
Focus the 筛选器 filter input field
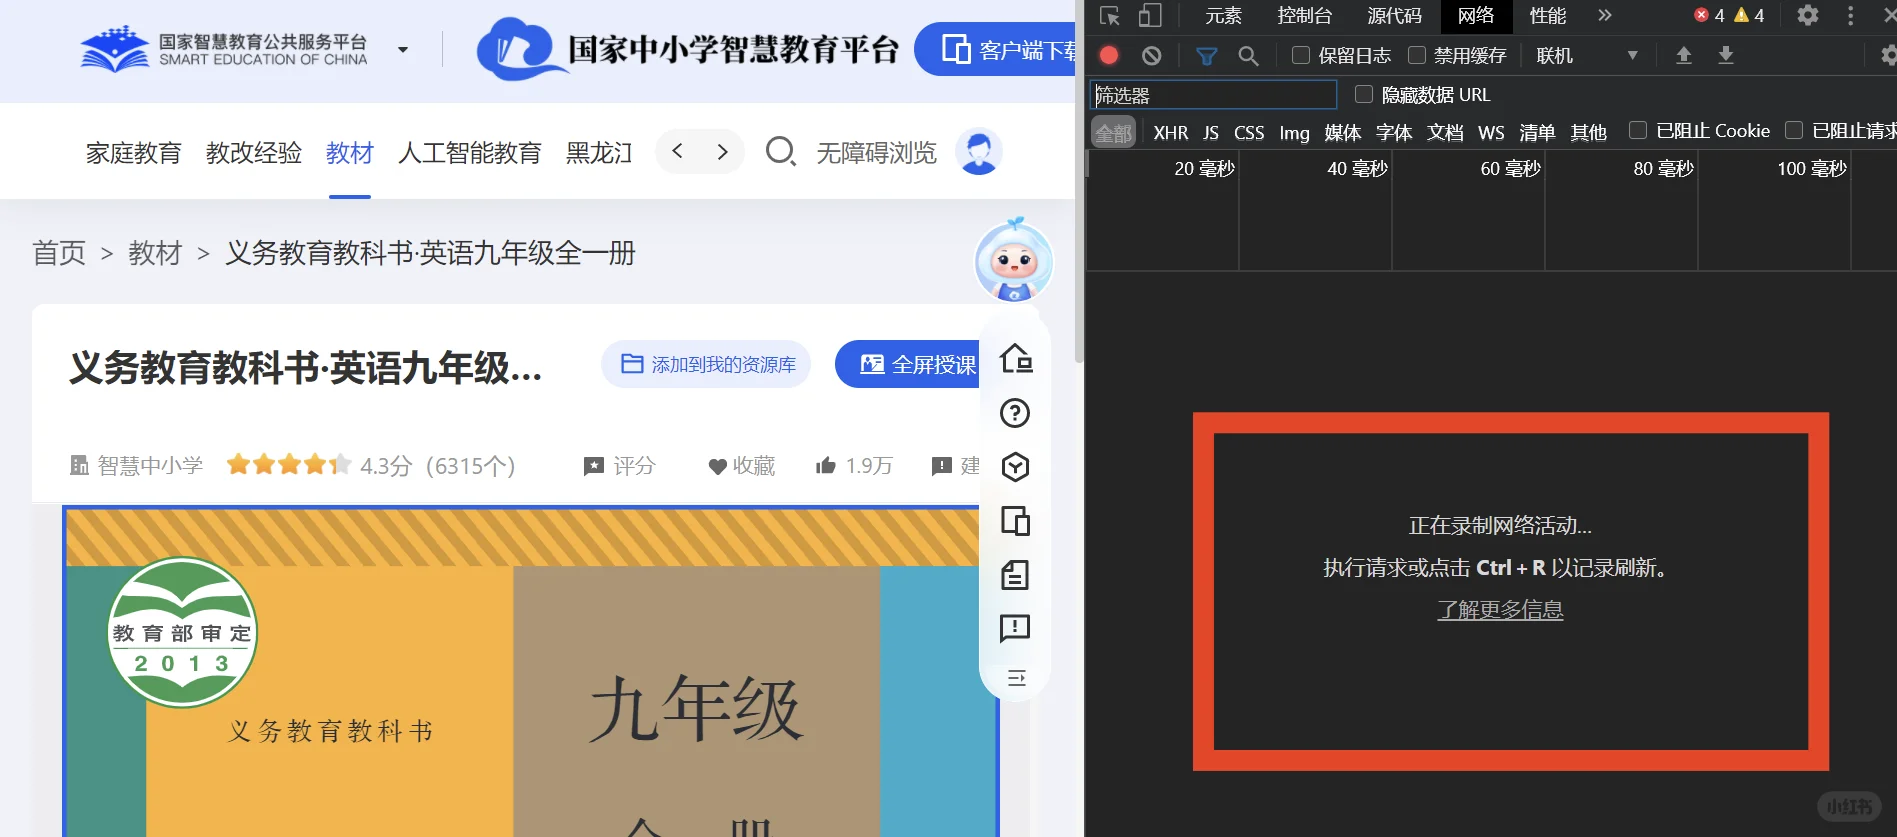pyautogui.click(x=1213, y=95)
